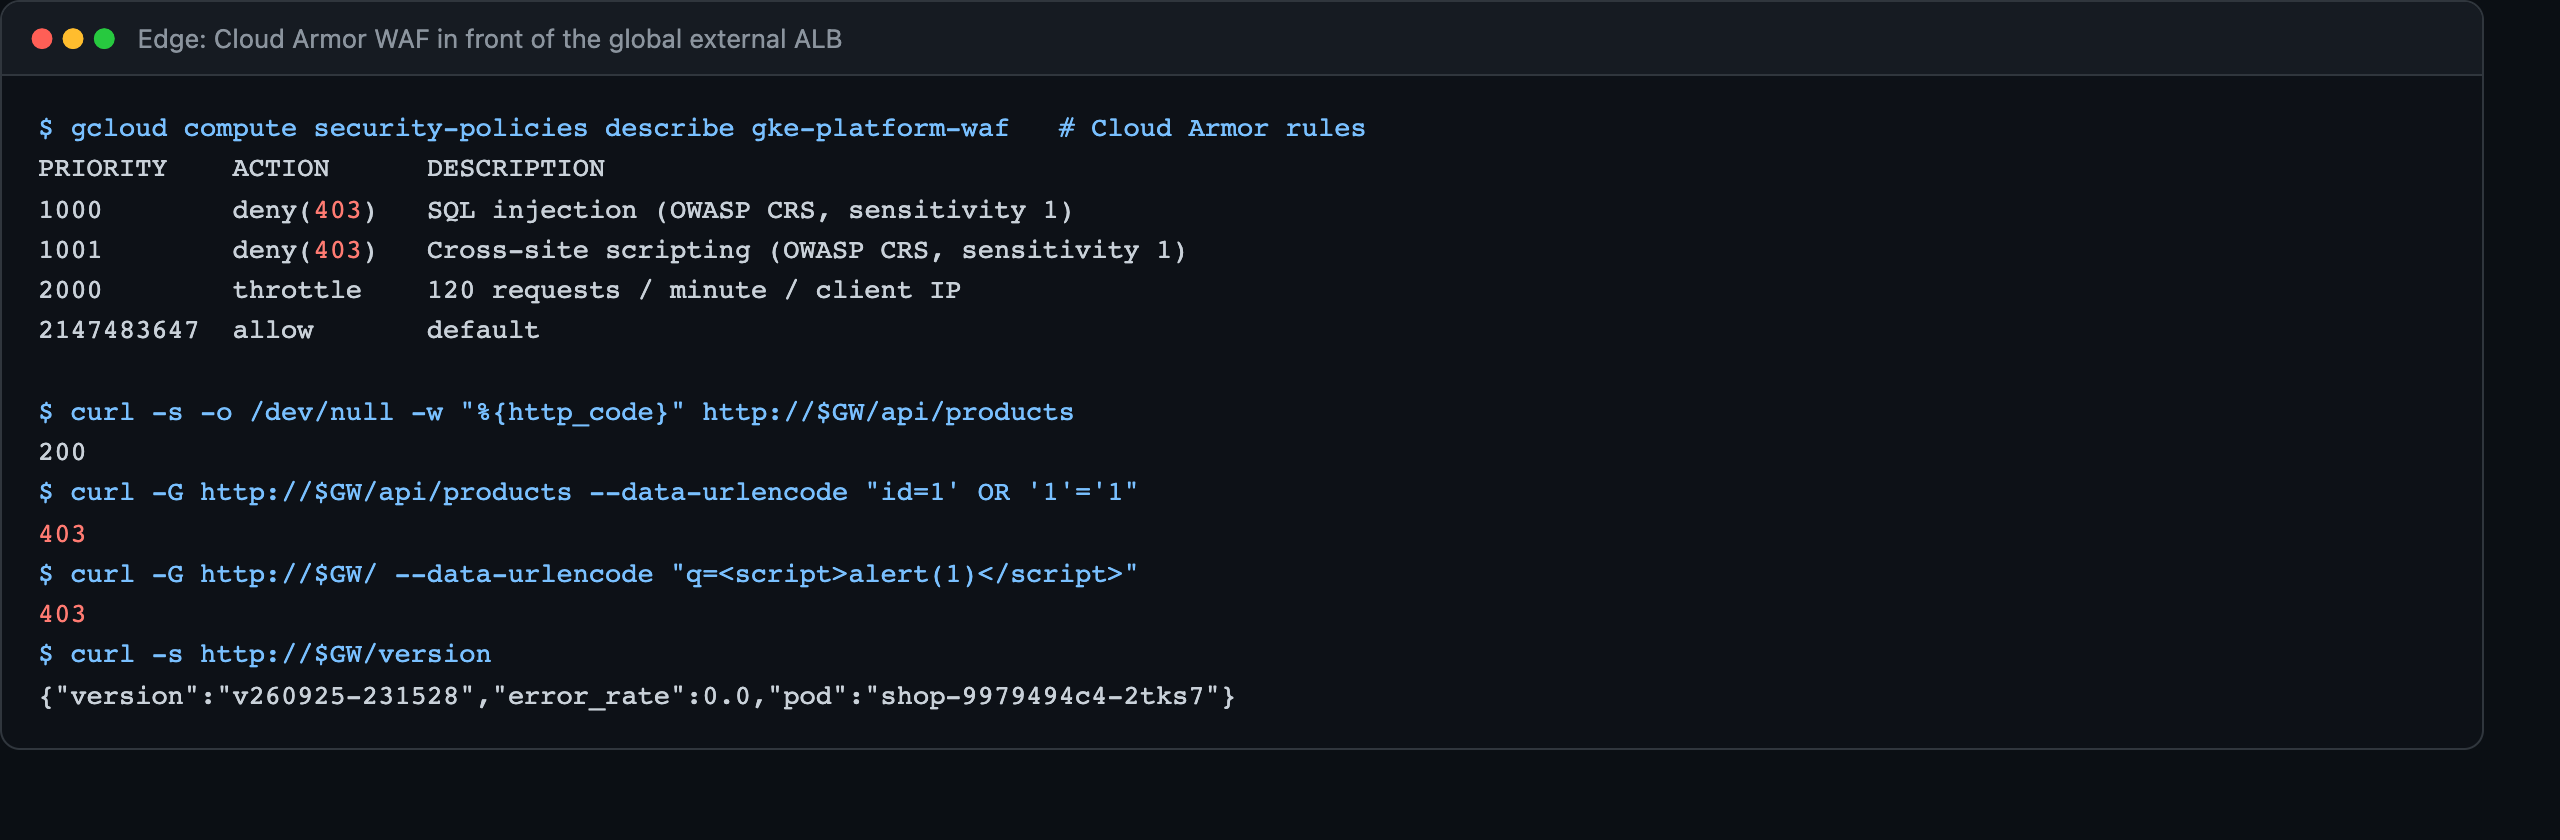Click the curl command writing %{http_code}
This screenshot has width=2560, height=840.
[x=556, y=412]
